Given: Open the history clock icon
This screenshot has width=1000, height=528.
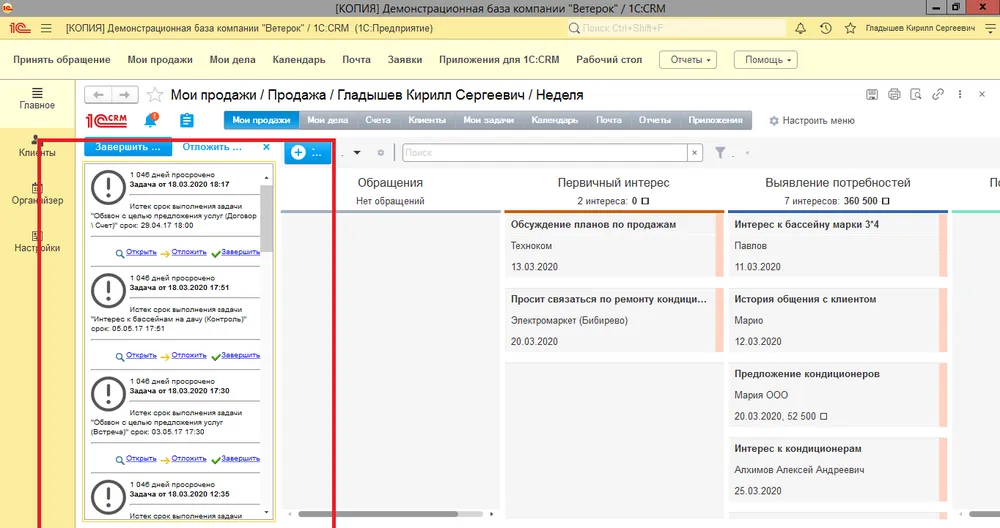Looking at the screenshot, I should (826, 28).
